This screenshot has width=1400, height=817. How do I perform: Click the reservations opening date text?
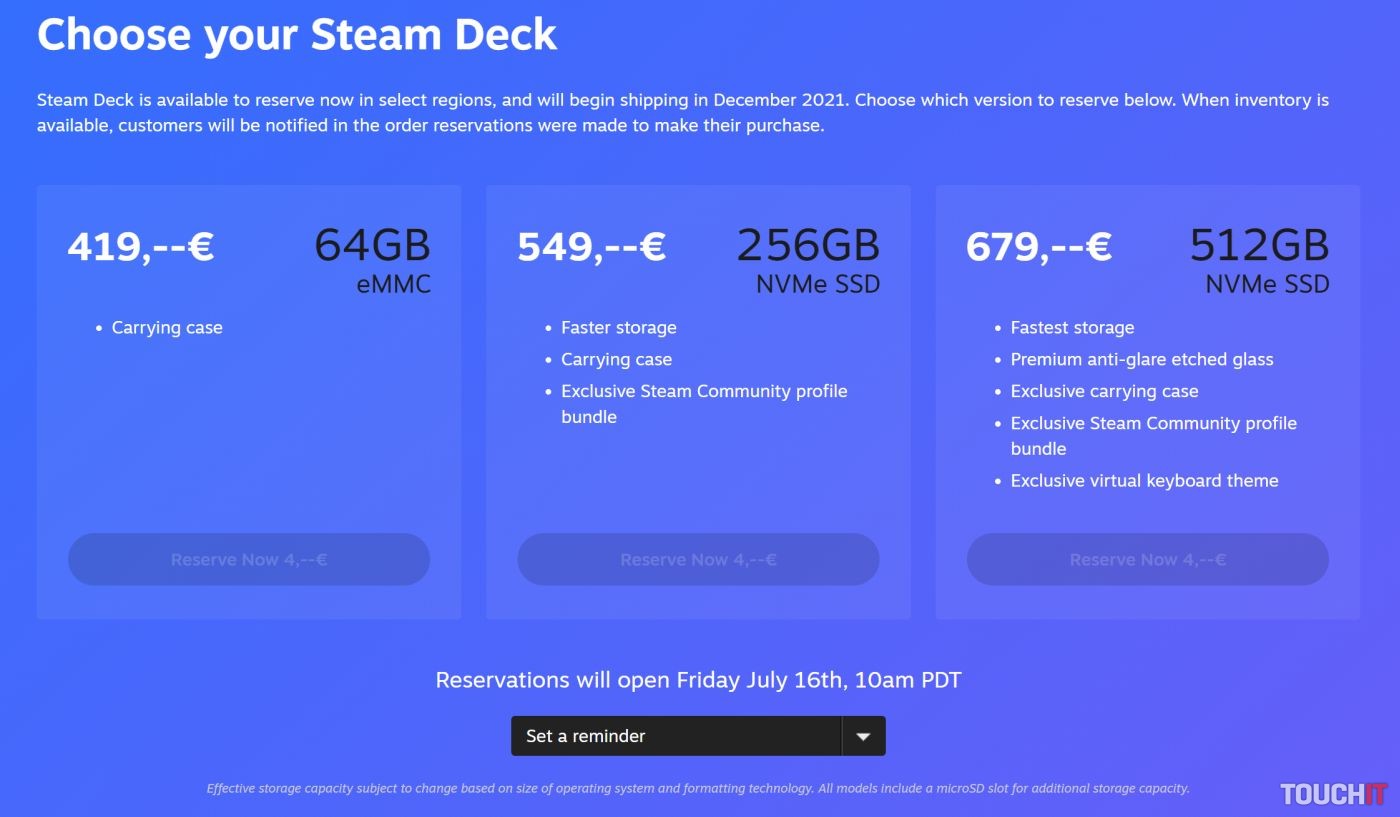(x=698, y=680)
